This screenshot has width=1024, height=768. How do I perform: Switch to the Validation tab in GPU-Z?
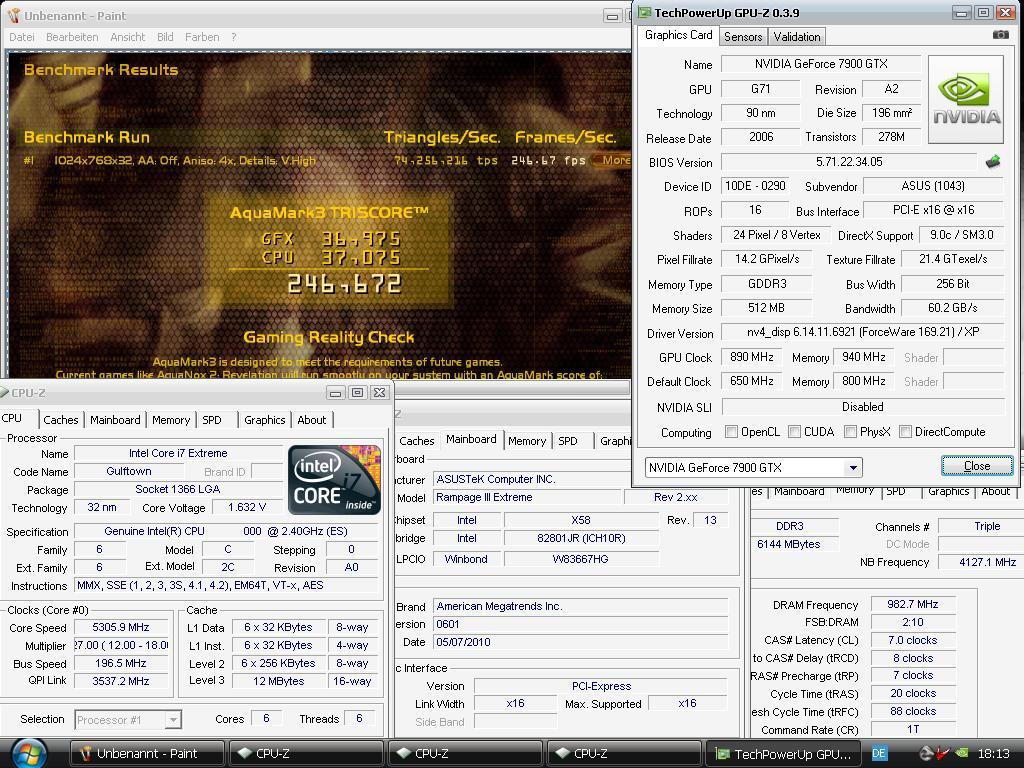coord(797,37)
